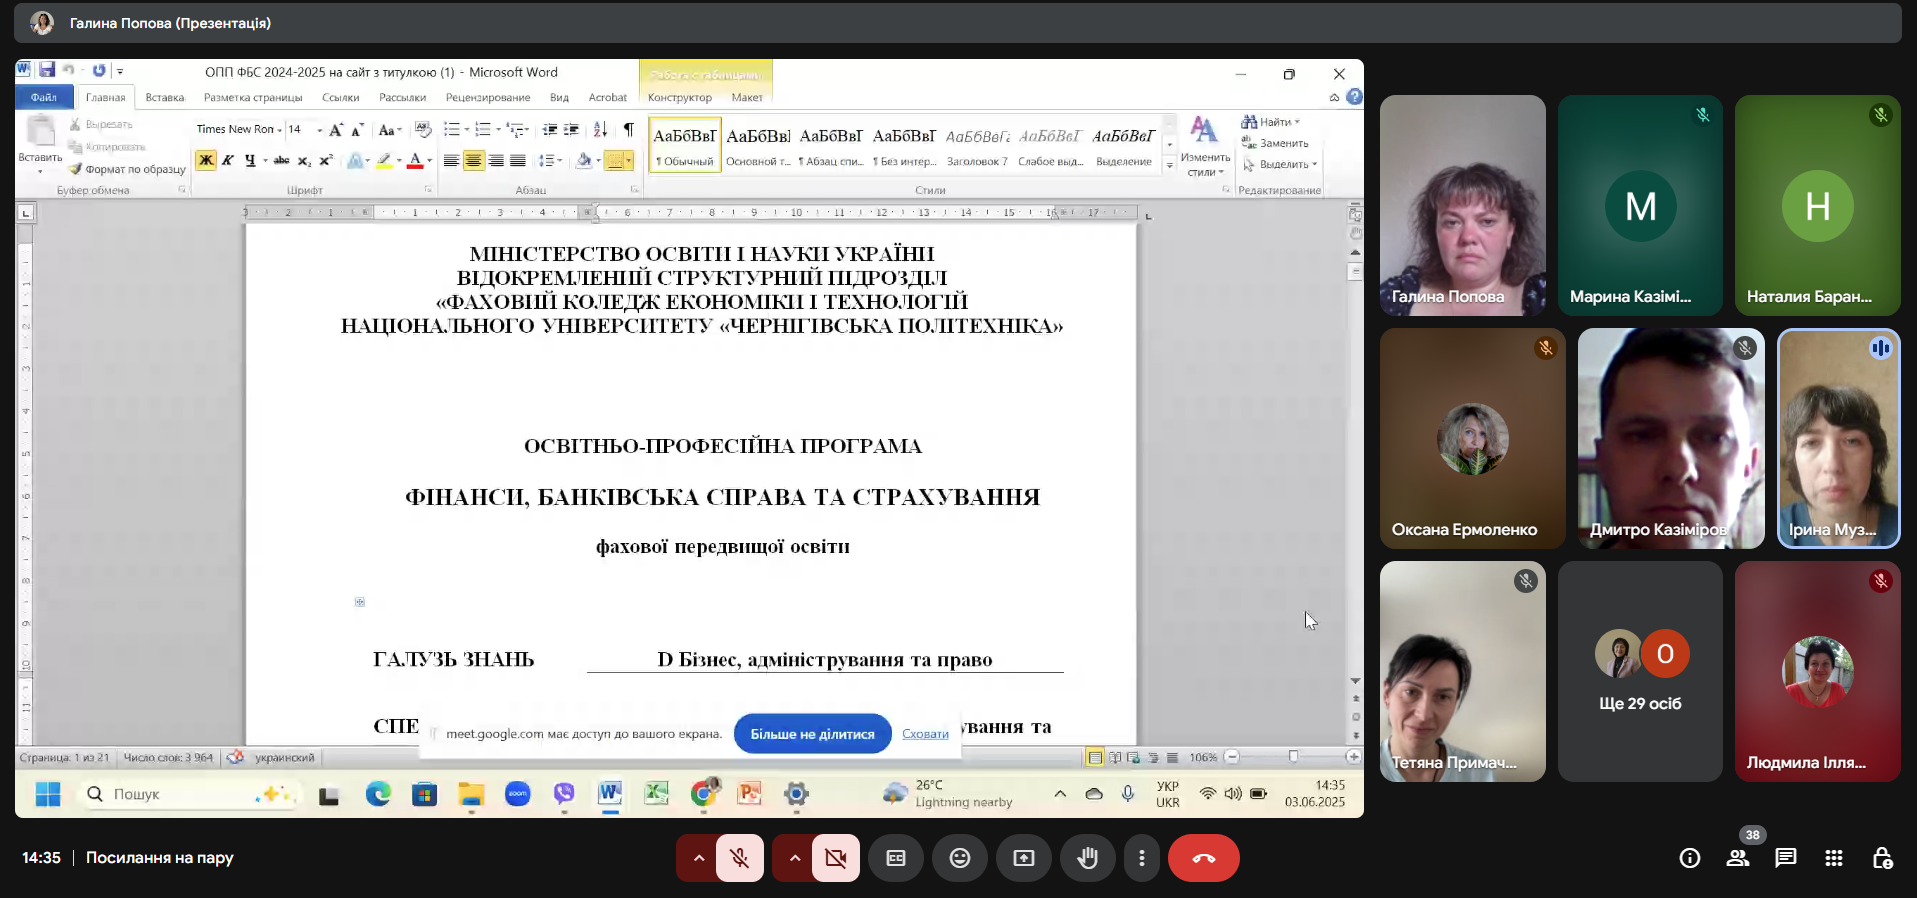The width and height of the screenshot is (1917, 898).
Task: Click the clear formatting icon
Action: [423, 129]
